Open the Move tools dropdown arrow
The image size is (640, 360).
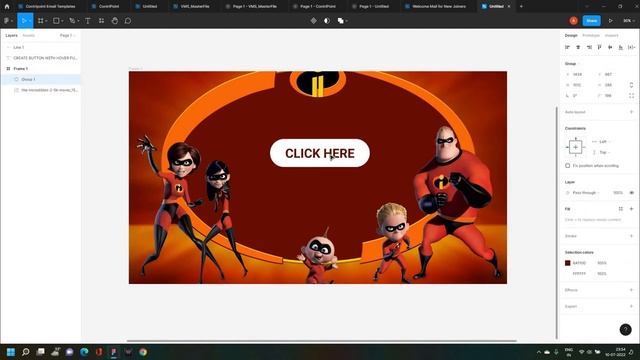coord(30,21)
